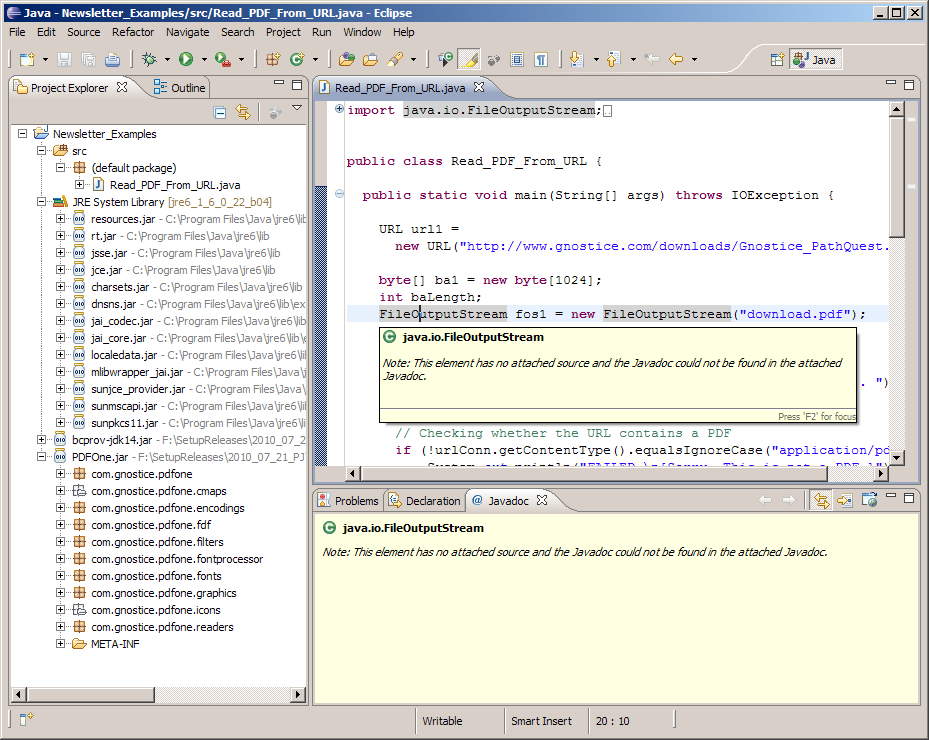This screenshot has height=740, width=929.
Task: Expand the Read_PDF_From_URL.java tree node
Action: pos(79,184)
